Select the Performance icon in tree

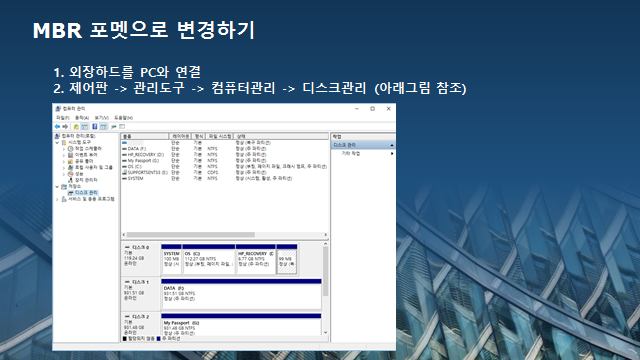pos(70,174)
